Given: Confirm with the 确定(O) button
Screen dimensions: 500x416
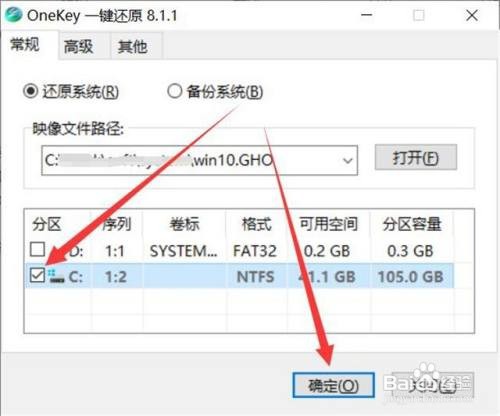Looking at the screenshot, I should [x=334, y=385].
